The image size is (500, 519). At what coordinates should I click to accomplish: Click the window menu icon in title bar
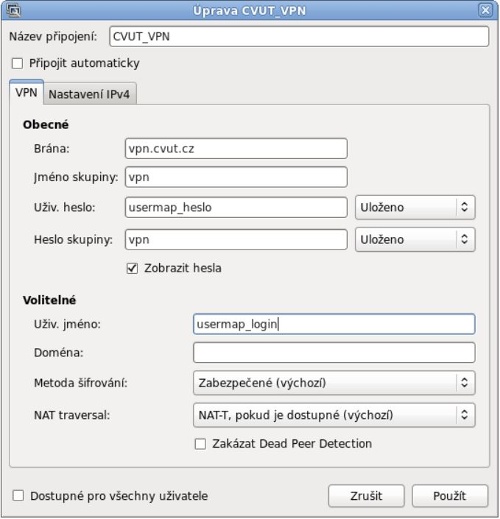[x=14, y=10]
